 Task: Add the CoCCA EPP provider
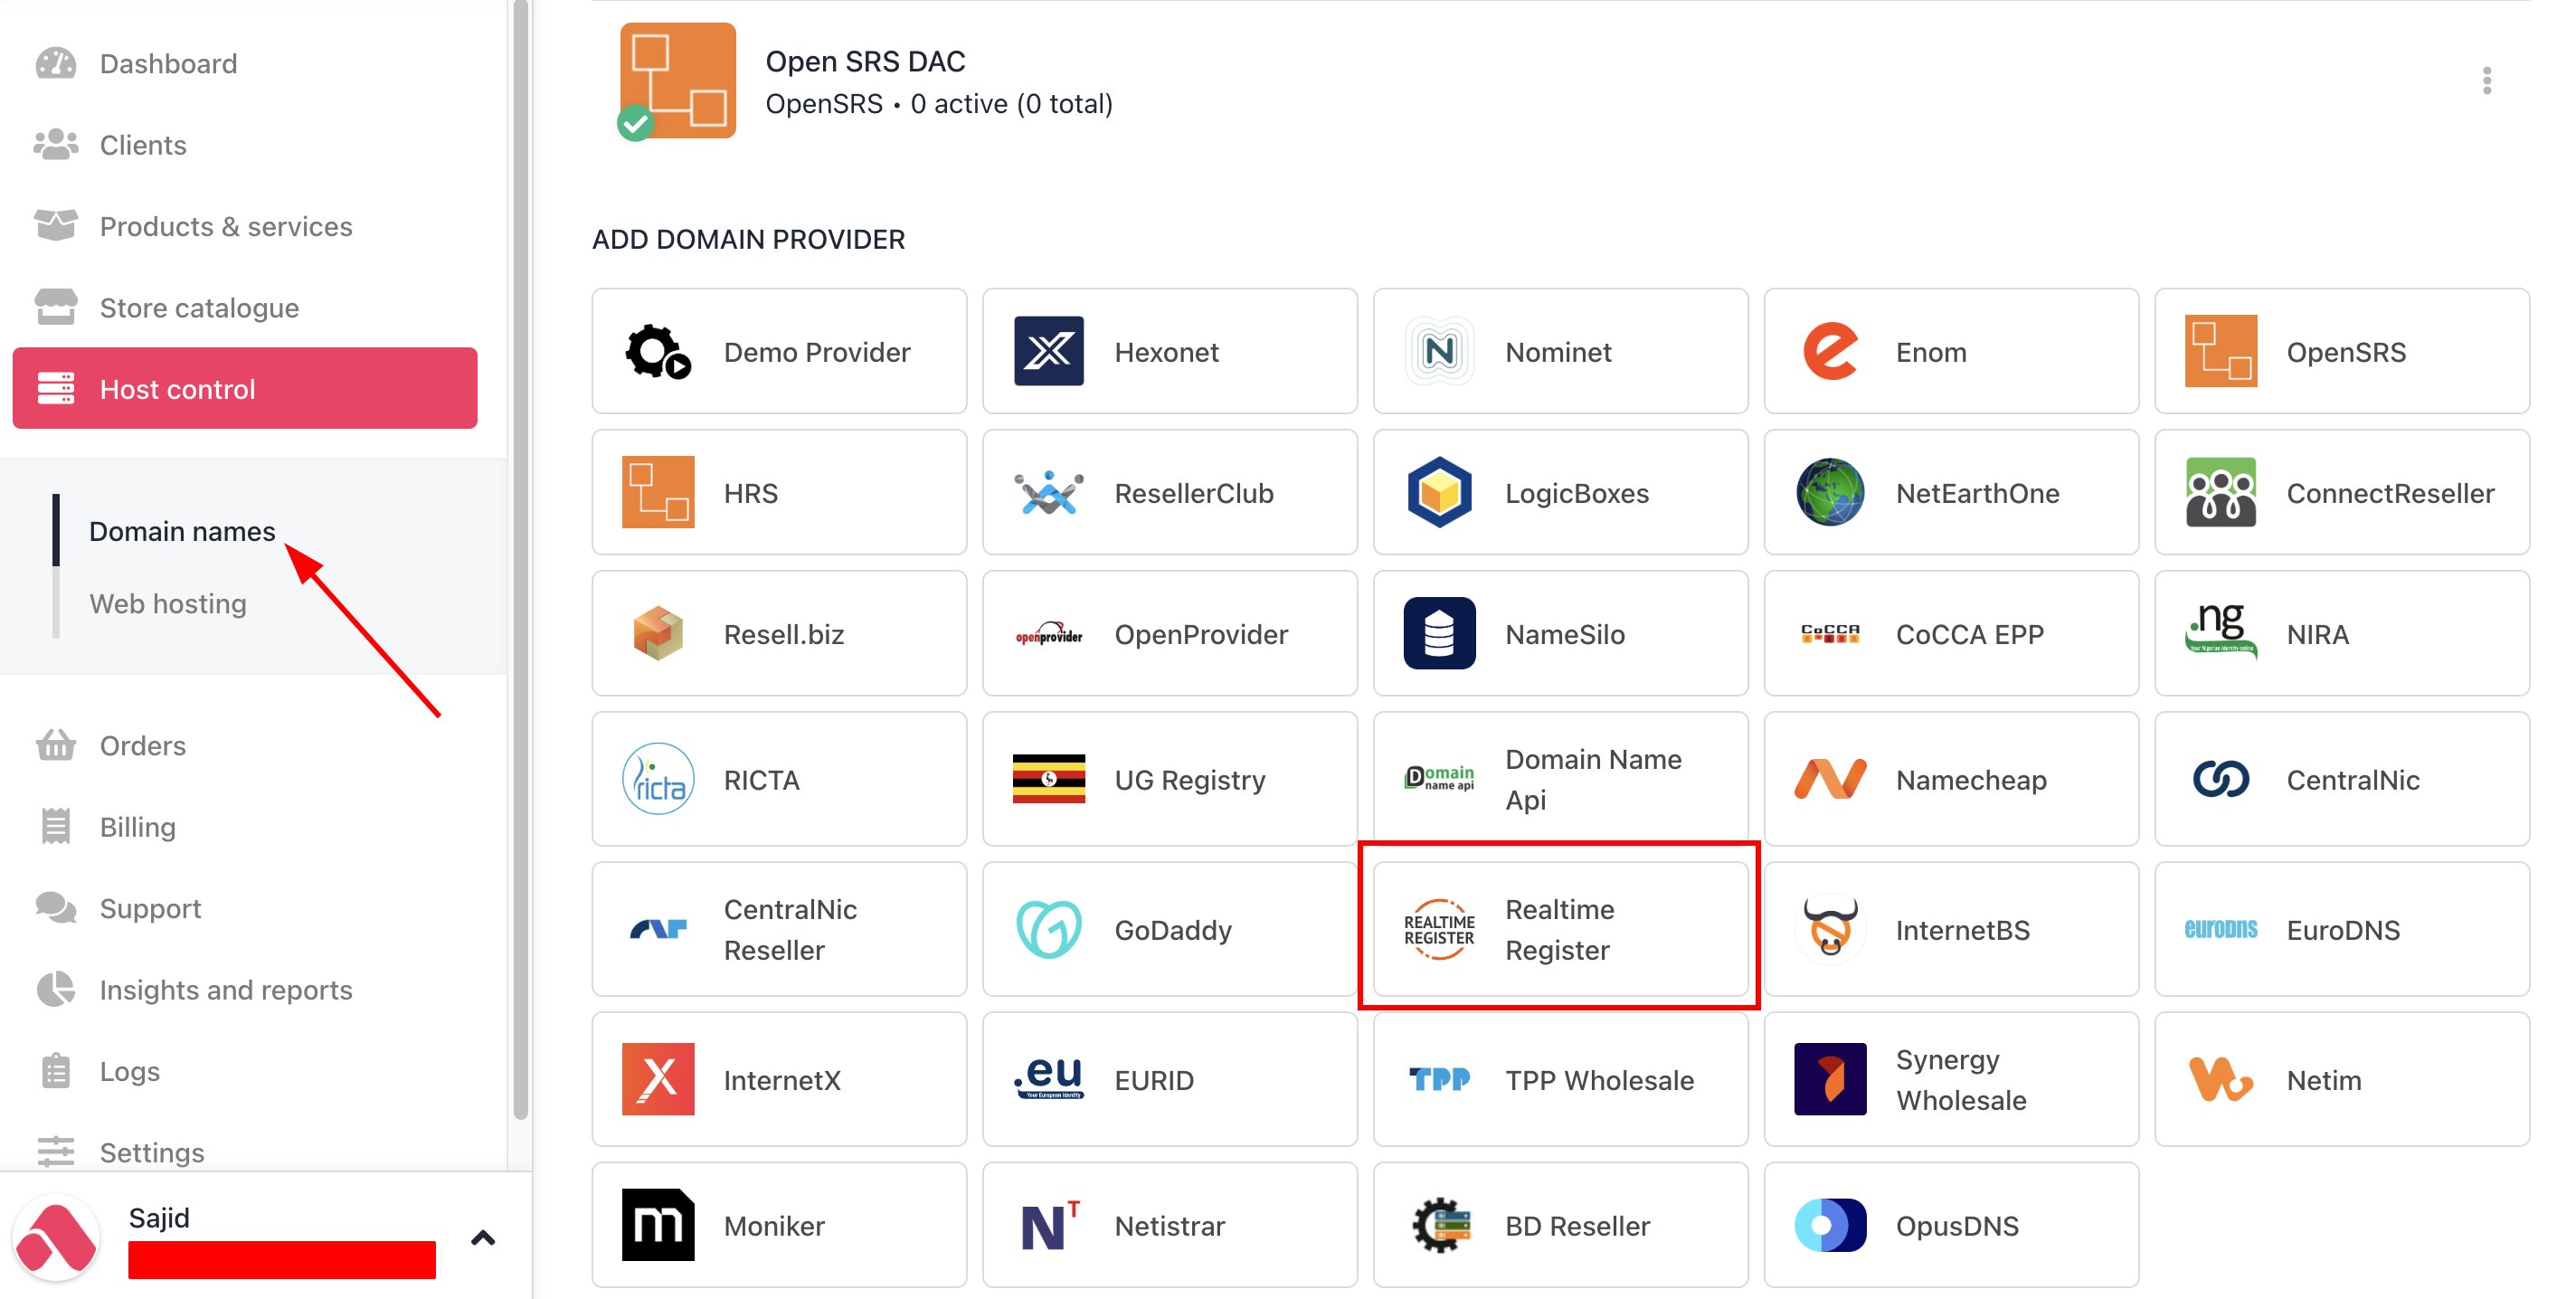click(x=1951, y=633)
